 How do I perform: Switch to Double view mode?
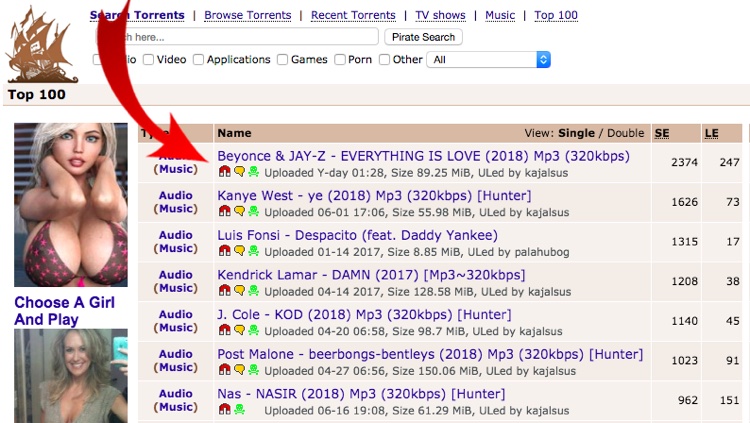pos(626,133)
